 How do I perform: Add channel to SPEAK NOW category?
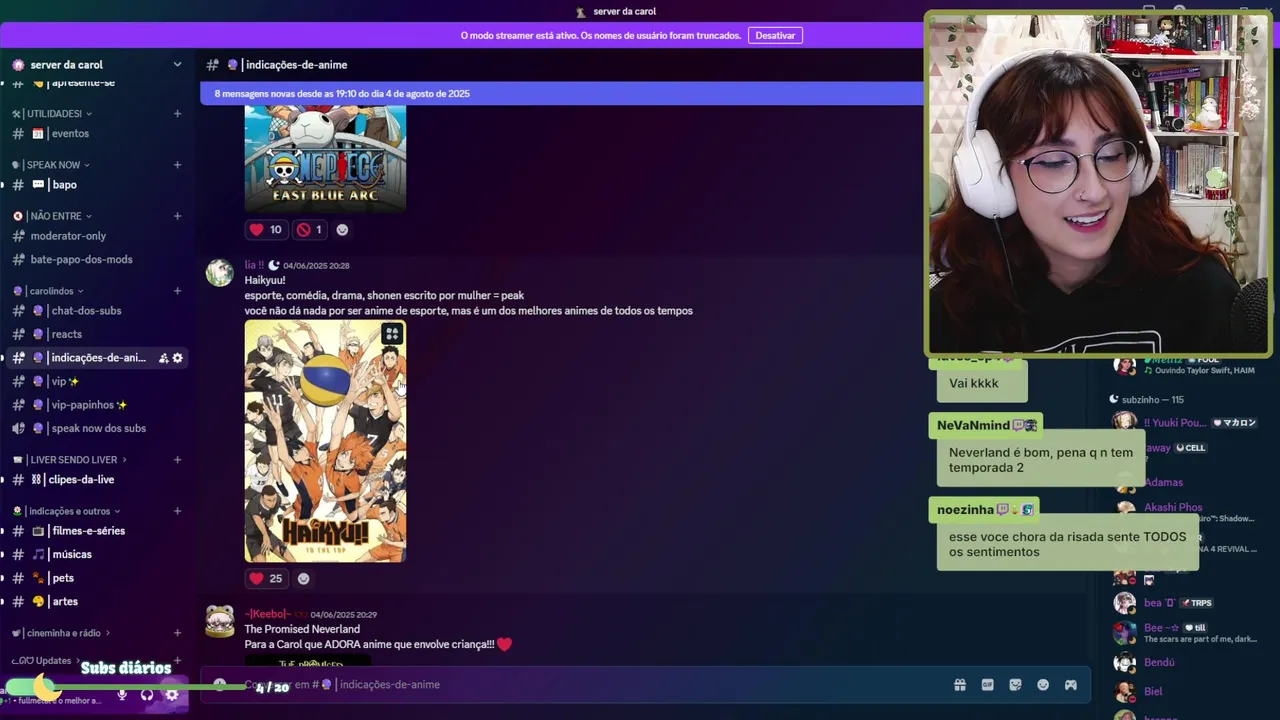[x=177, y=165]
